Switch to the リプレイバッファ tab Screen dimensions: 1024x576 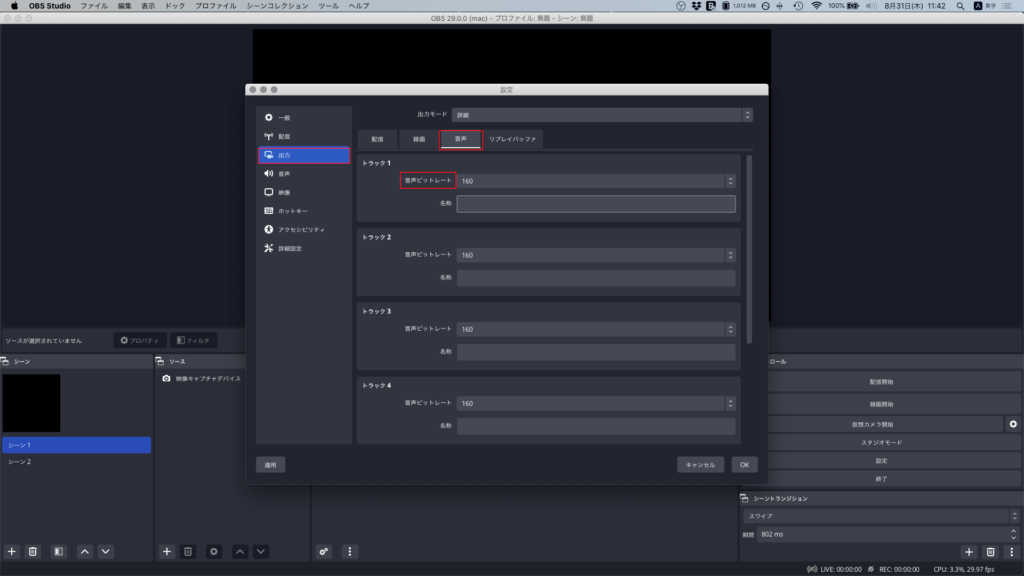coord(513,140)
